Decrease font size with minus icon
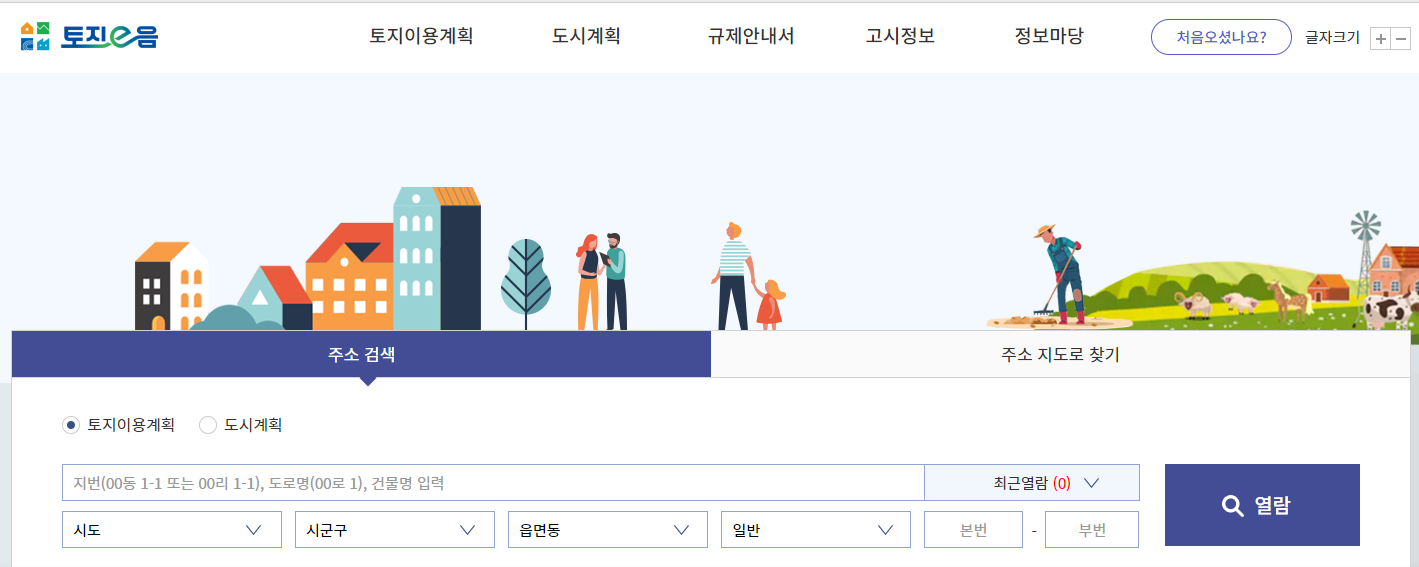1419x567 pixels. click(1401, 38)
